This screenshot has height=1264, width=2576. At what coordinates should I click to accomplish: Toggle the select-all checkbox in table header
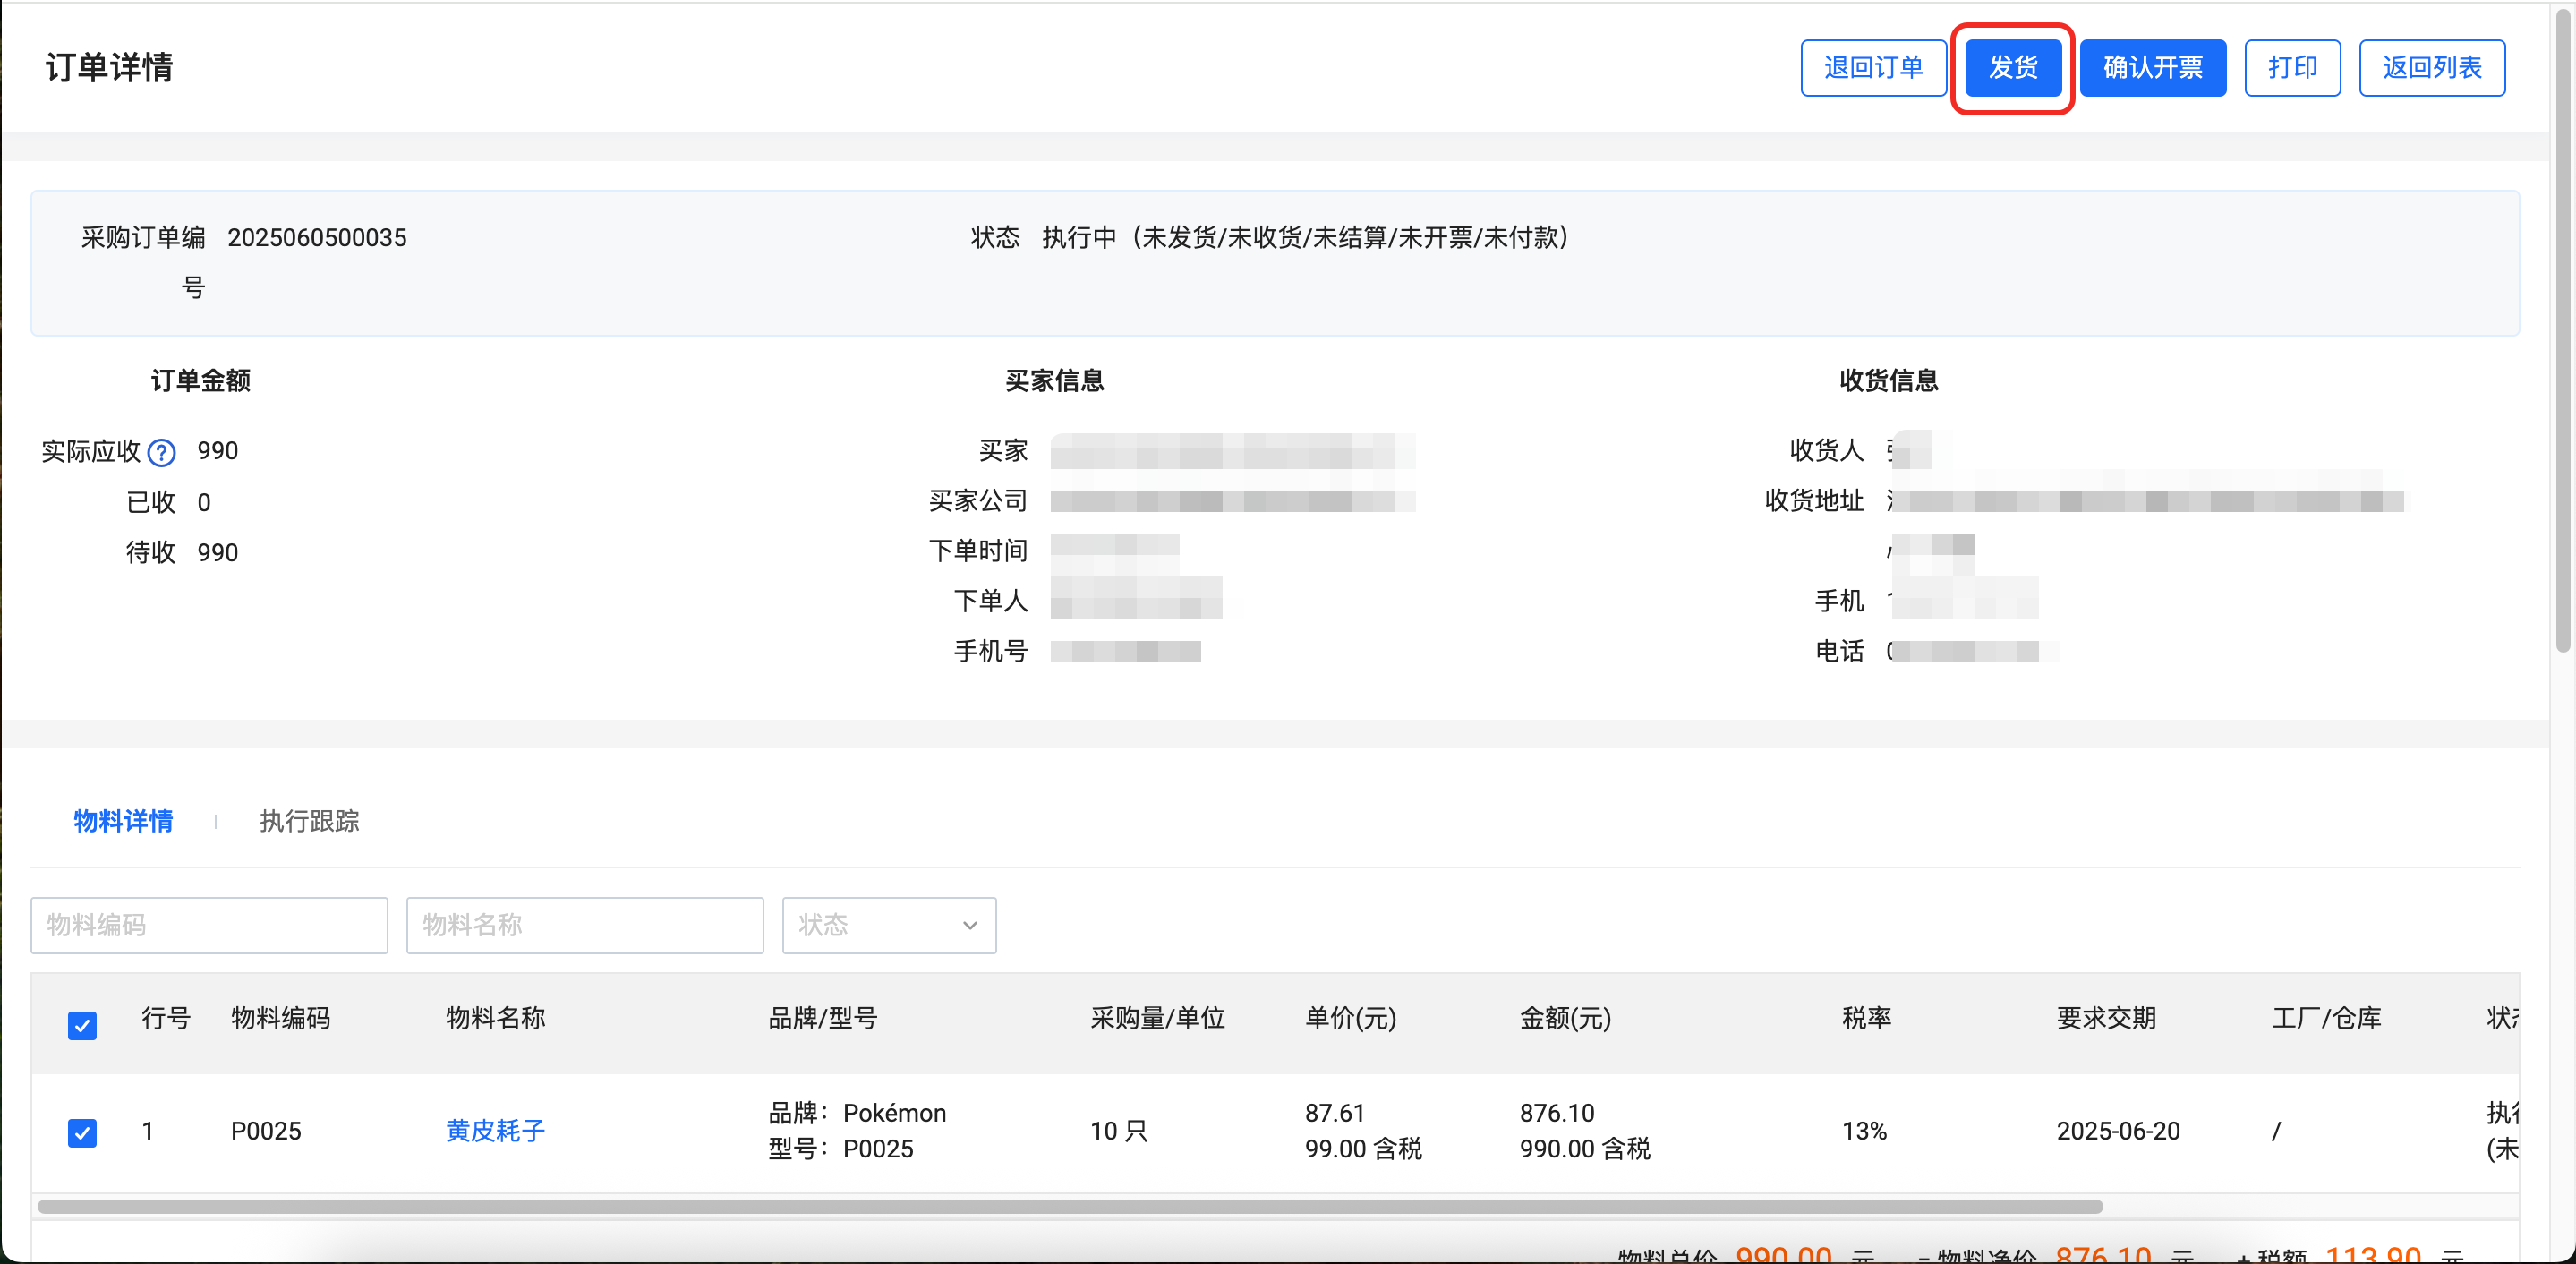[x=82, y=1025]
